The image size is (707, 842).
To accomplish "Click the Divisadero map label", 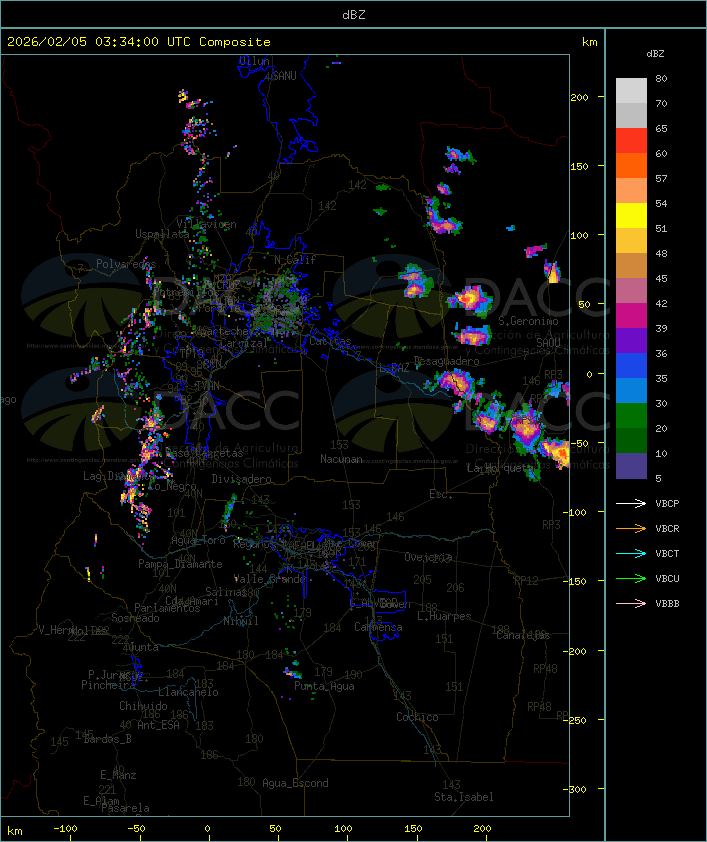I will (x=242, y=479).
